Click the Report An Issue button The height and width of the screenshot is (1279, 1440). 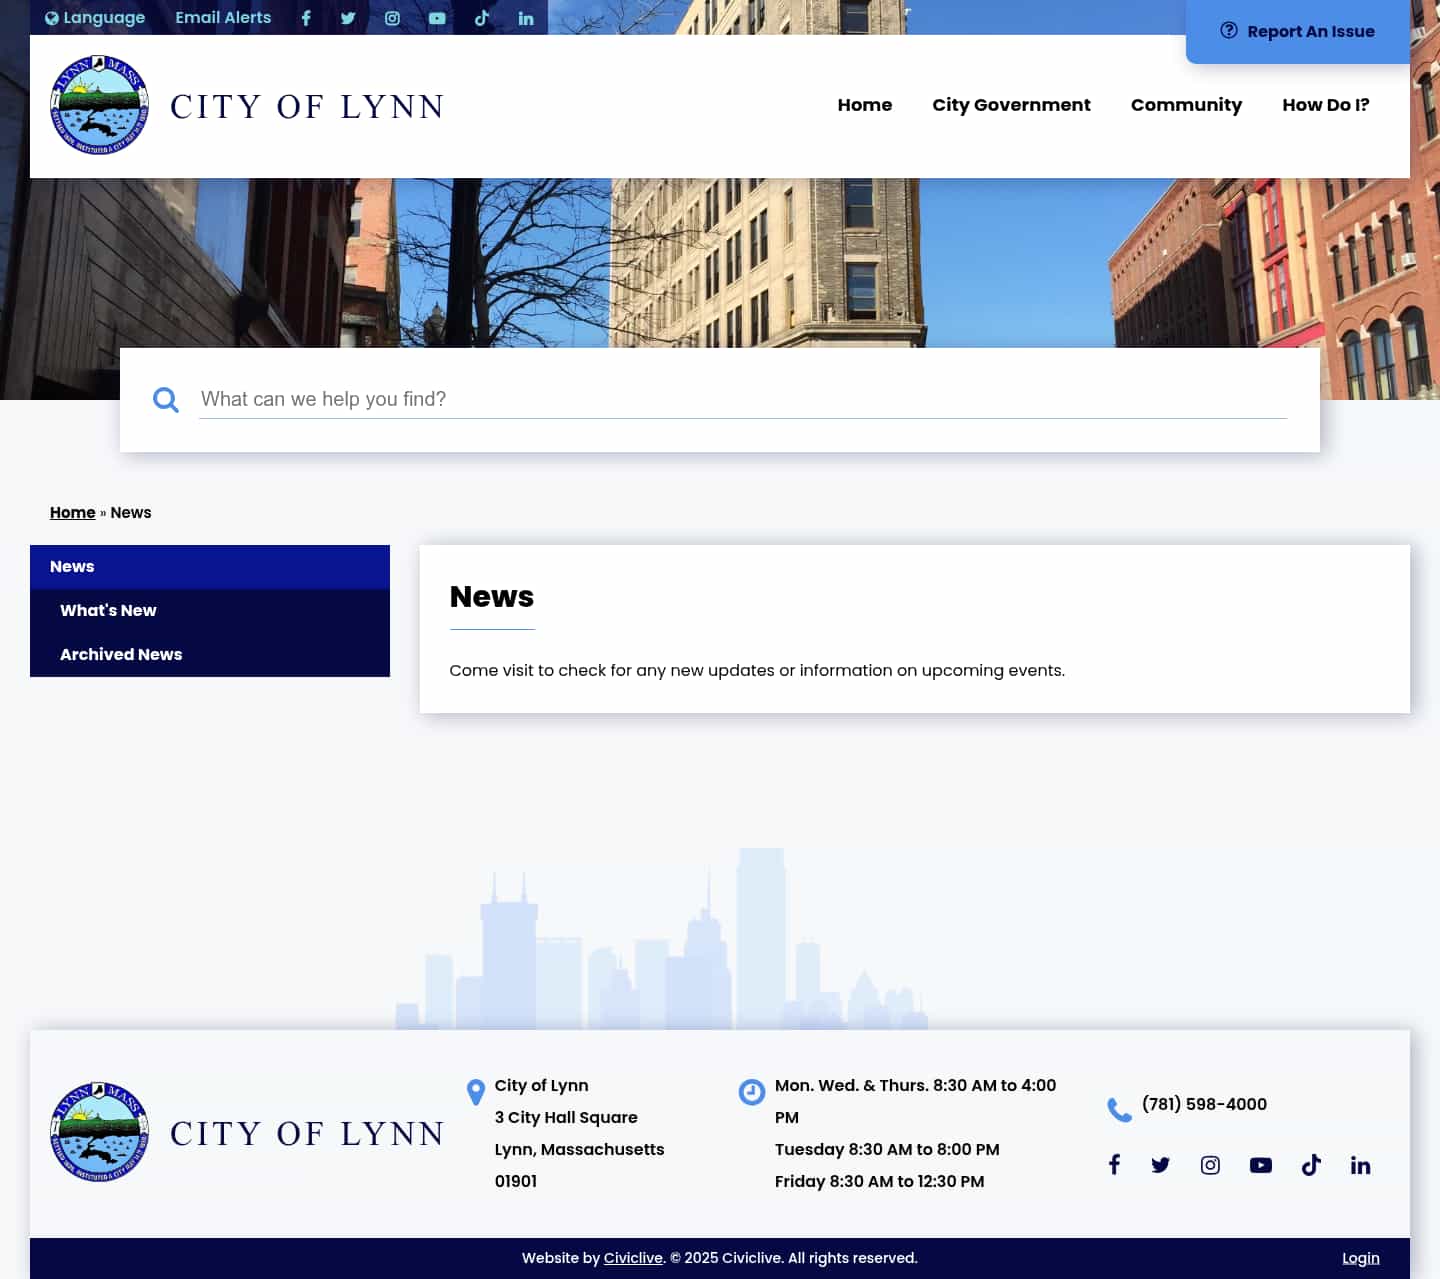[x=1296, y=31]
